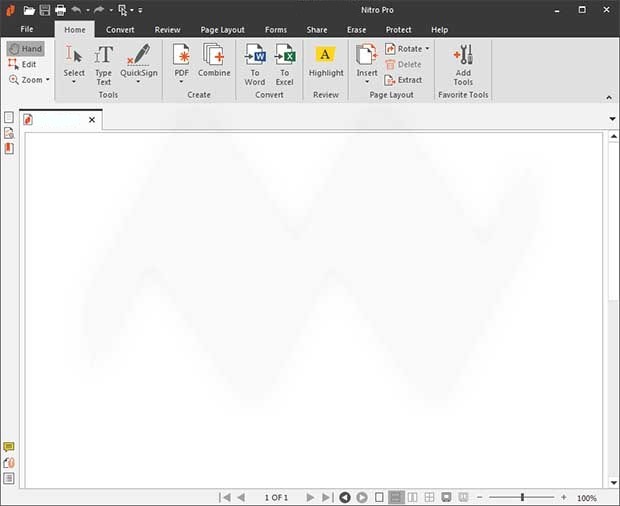Switch to facing pages view
Viewport: 620px width, 506px height.
pos(412,497)
